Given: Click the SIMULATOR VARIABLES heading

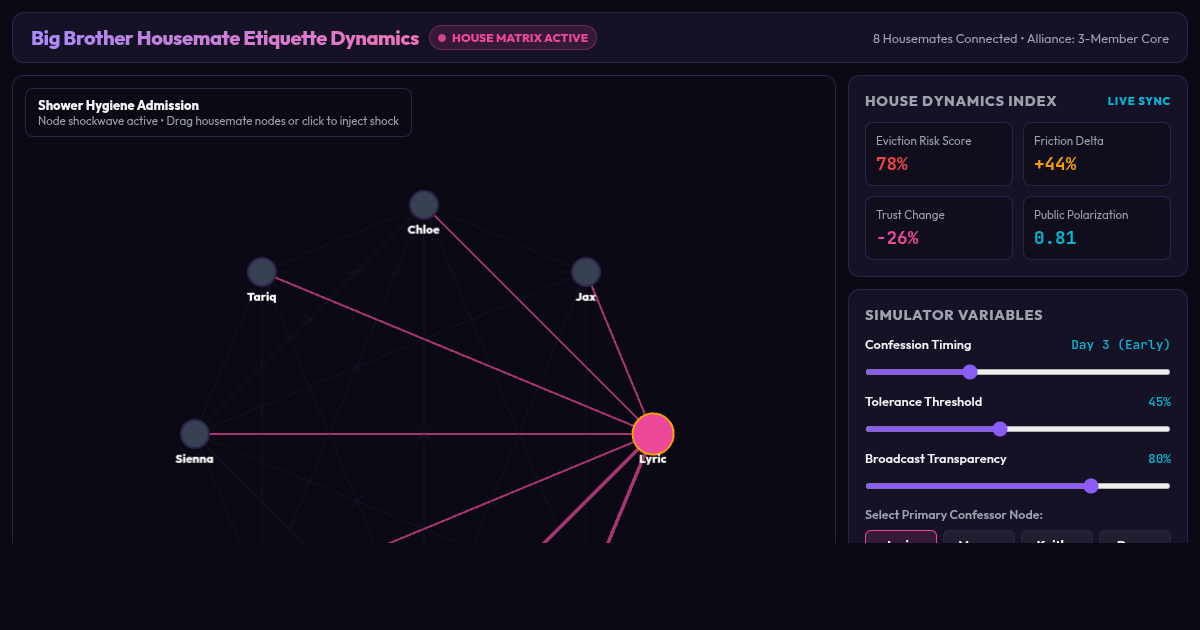Looking at the screenshot, I should (954, 315).
